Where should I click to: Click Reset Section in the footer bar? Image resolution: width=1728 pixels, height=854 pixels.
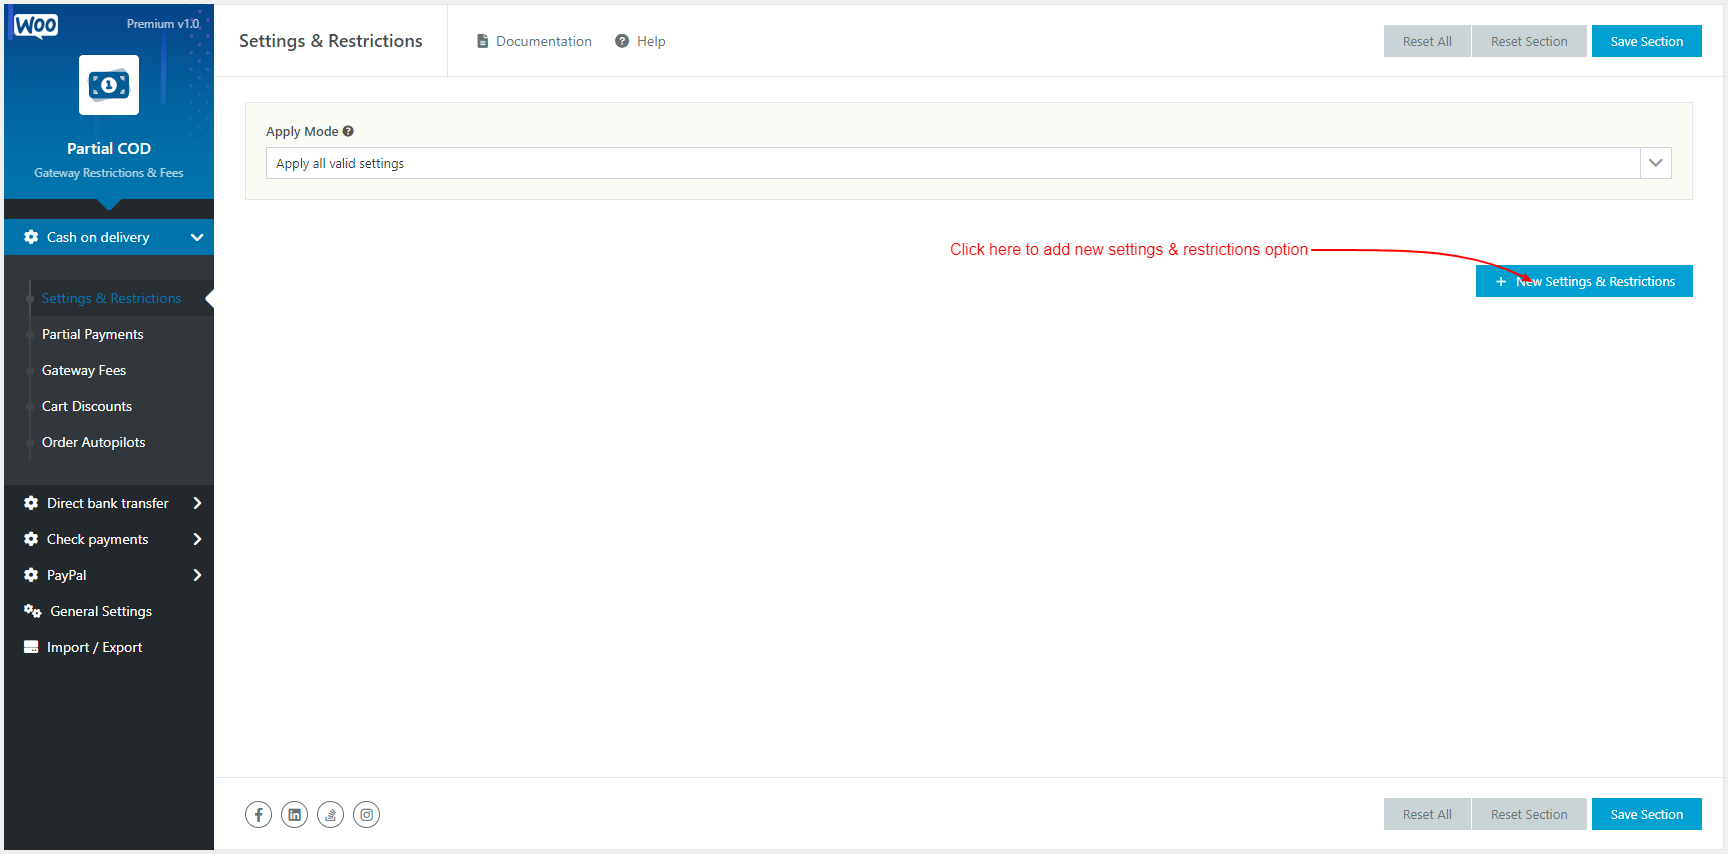tap(1529, 814)
